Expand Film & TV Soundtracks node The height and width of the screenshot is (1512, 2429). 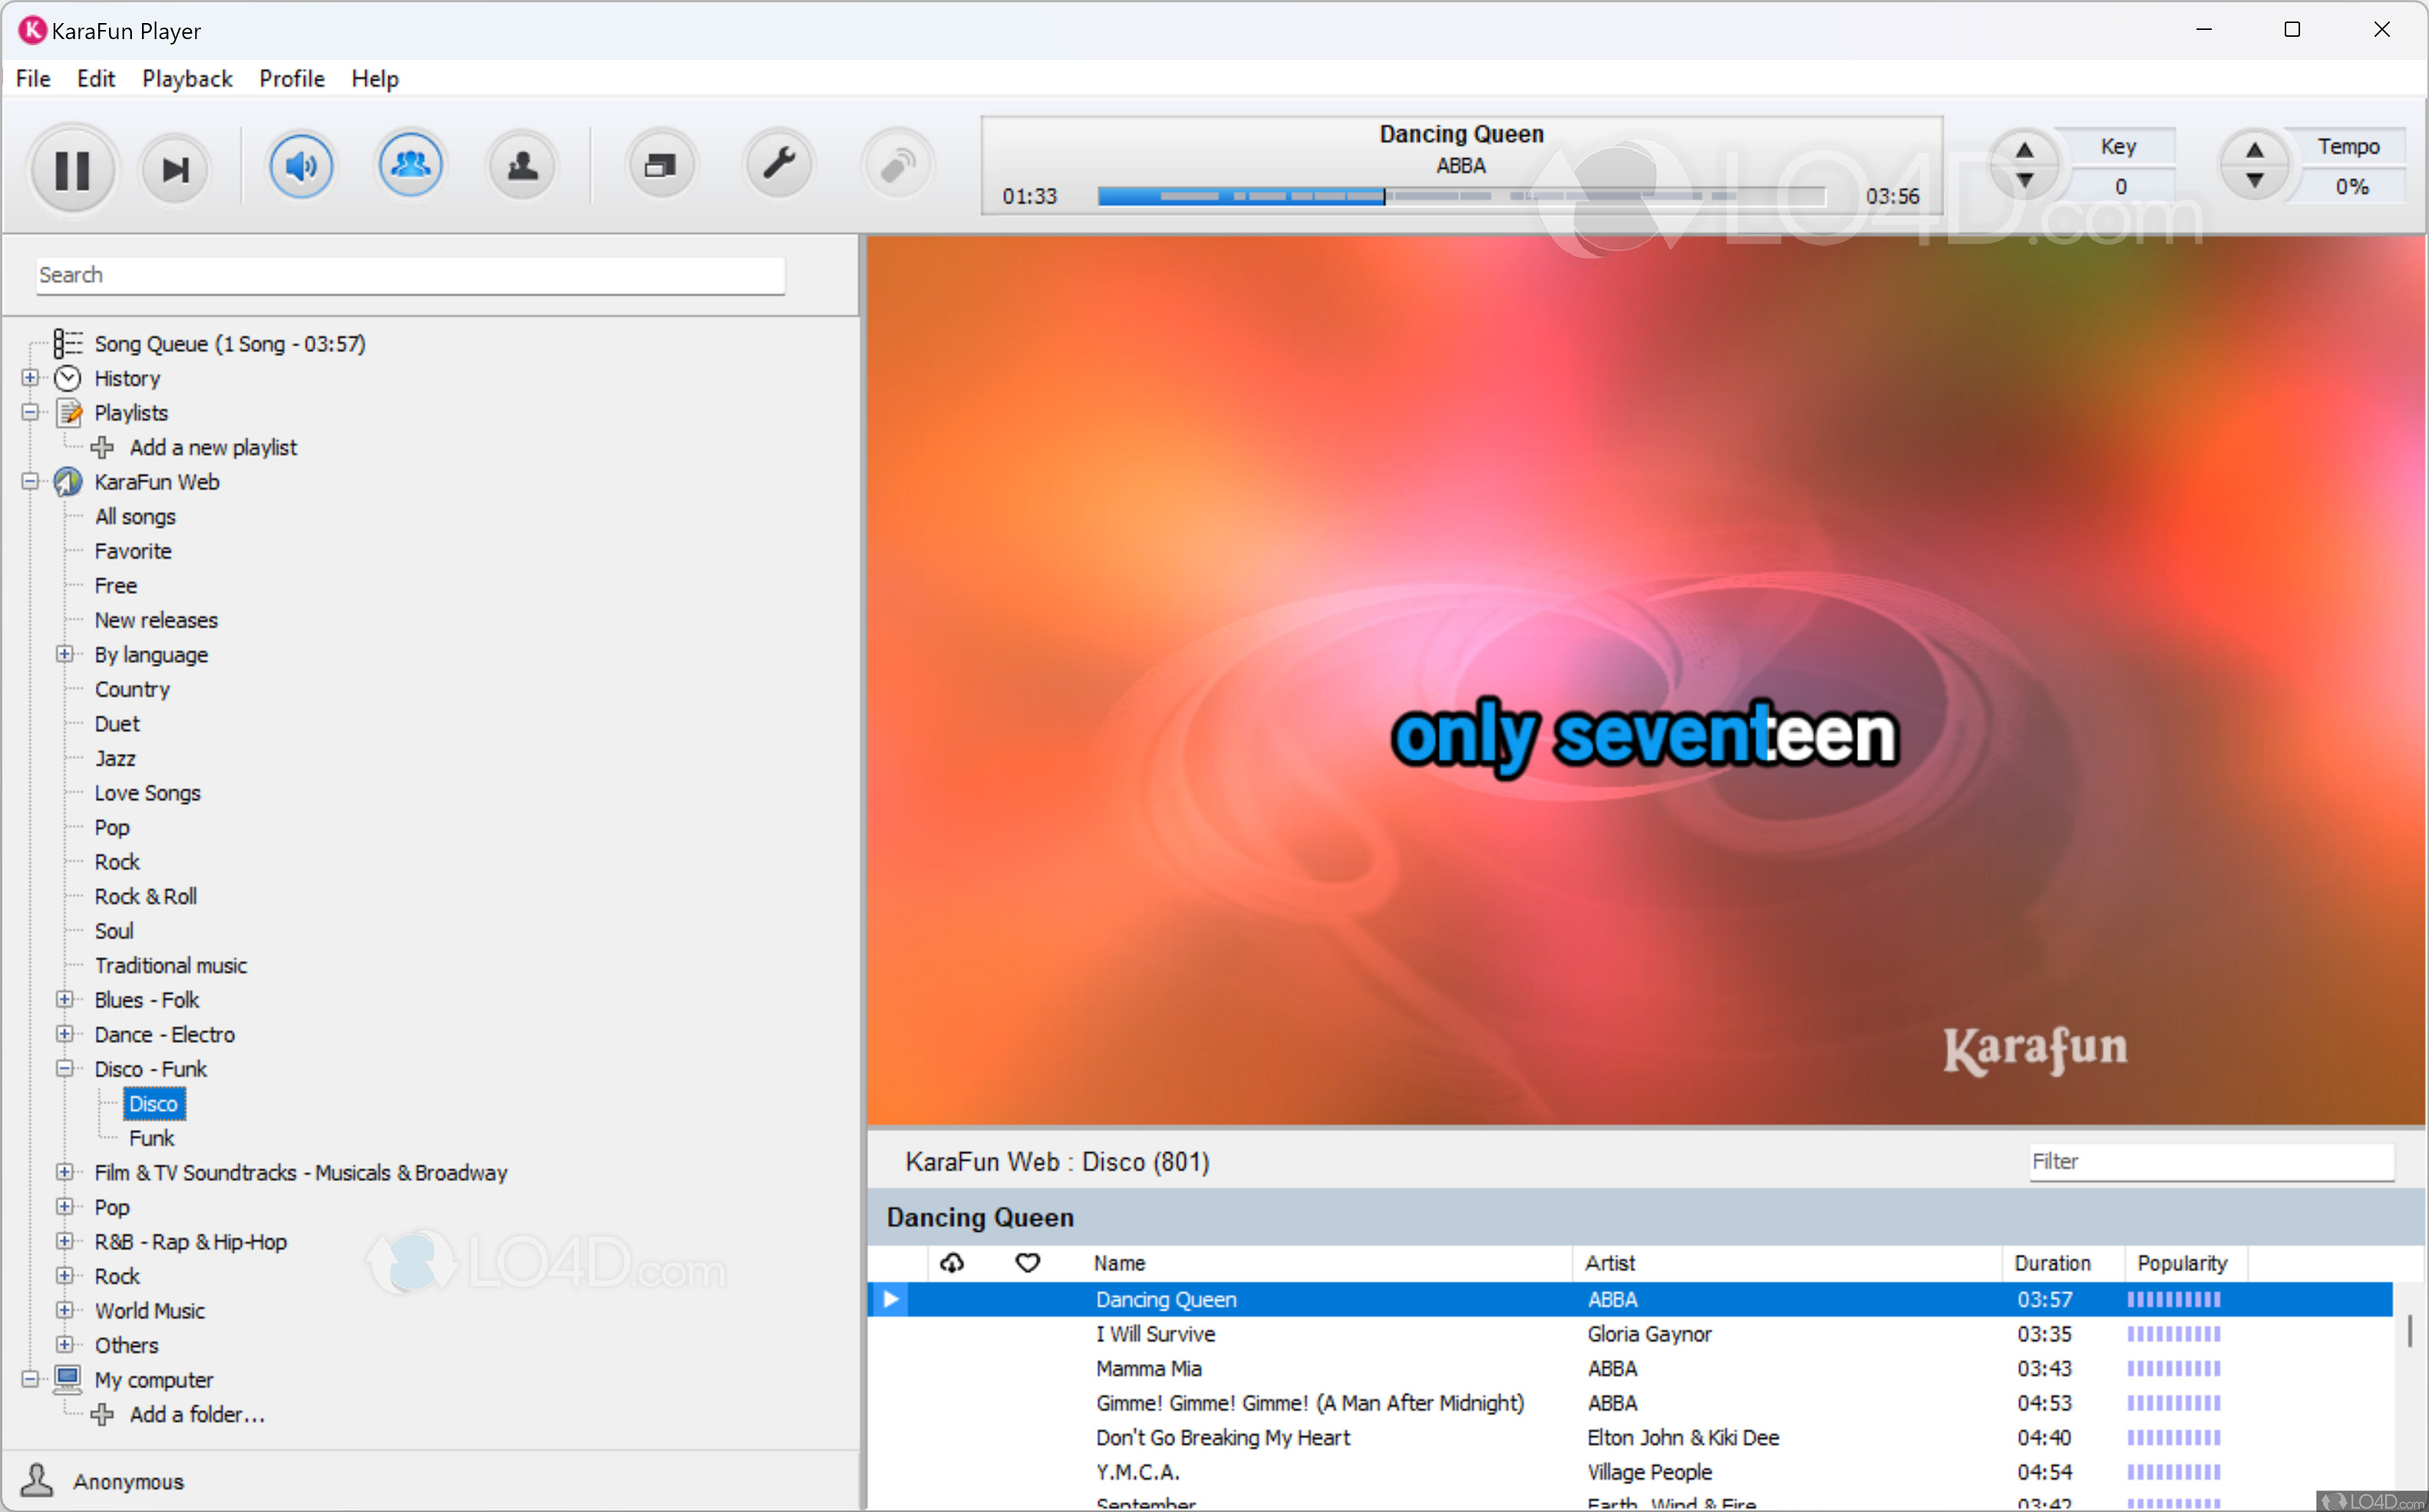(x=65, y=1172)
